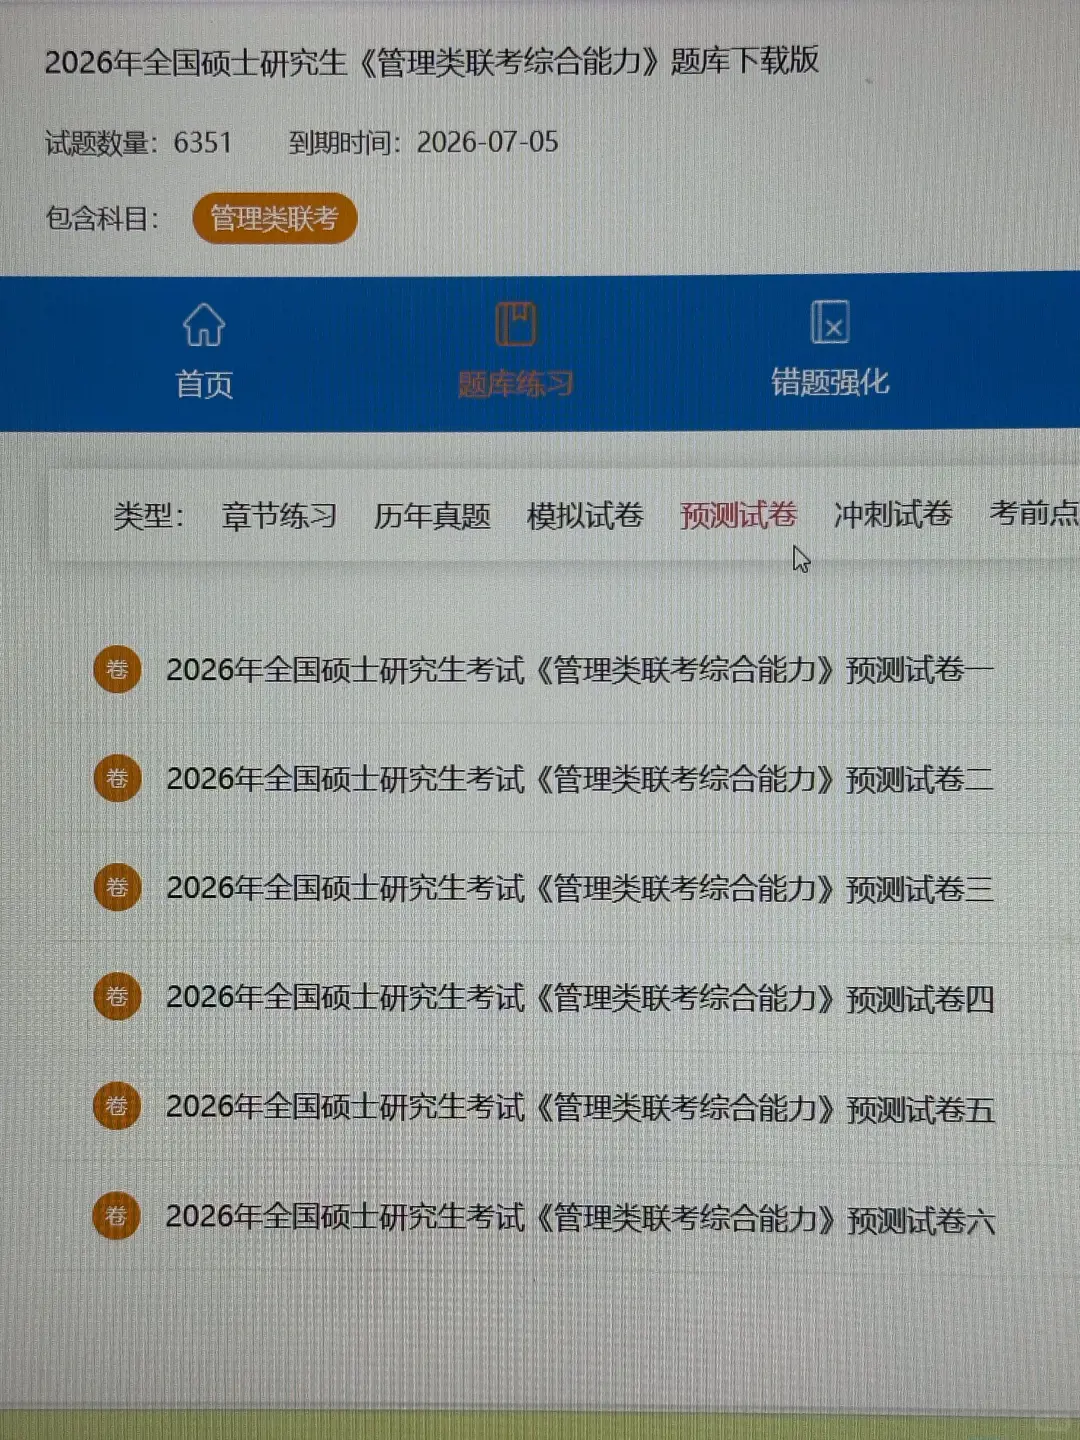Click the 卷 badge beside 预测试卷五
The height and width of the screenshot is (1440, 1080).
click(117, 1105)
